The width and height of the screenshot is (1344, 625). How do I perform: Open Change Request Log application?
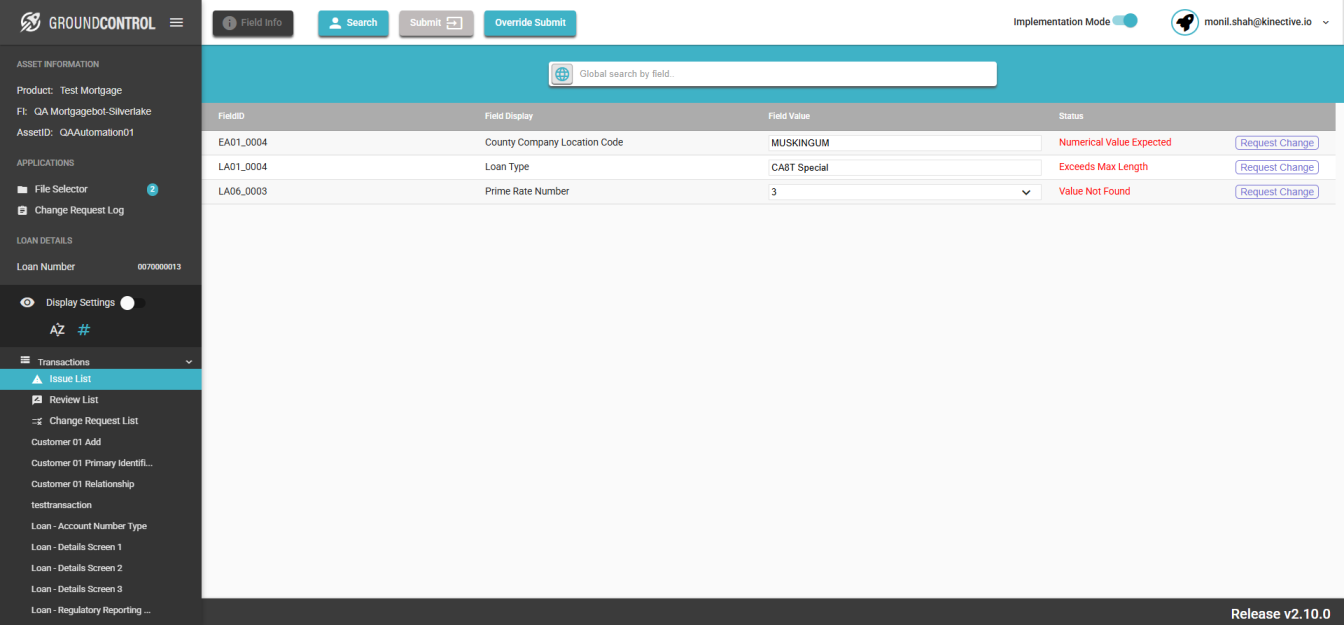pos(79,210)
